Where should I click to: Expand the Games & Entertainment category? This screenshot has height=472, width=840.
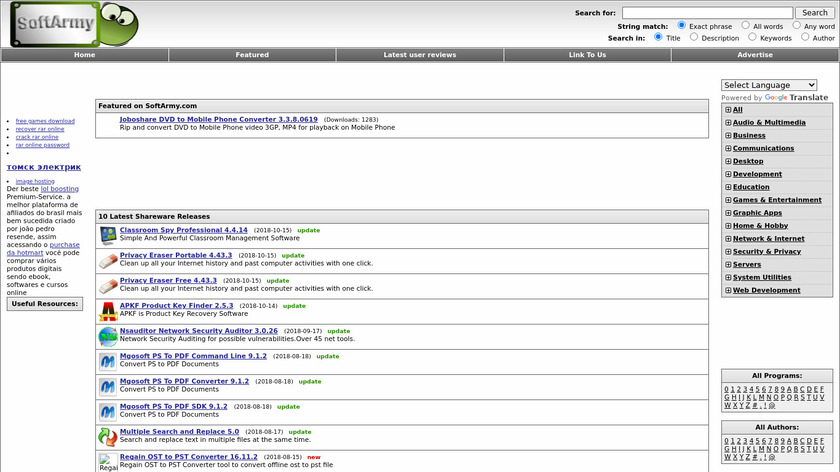coord(728,200)
